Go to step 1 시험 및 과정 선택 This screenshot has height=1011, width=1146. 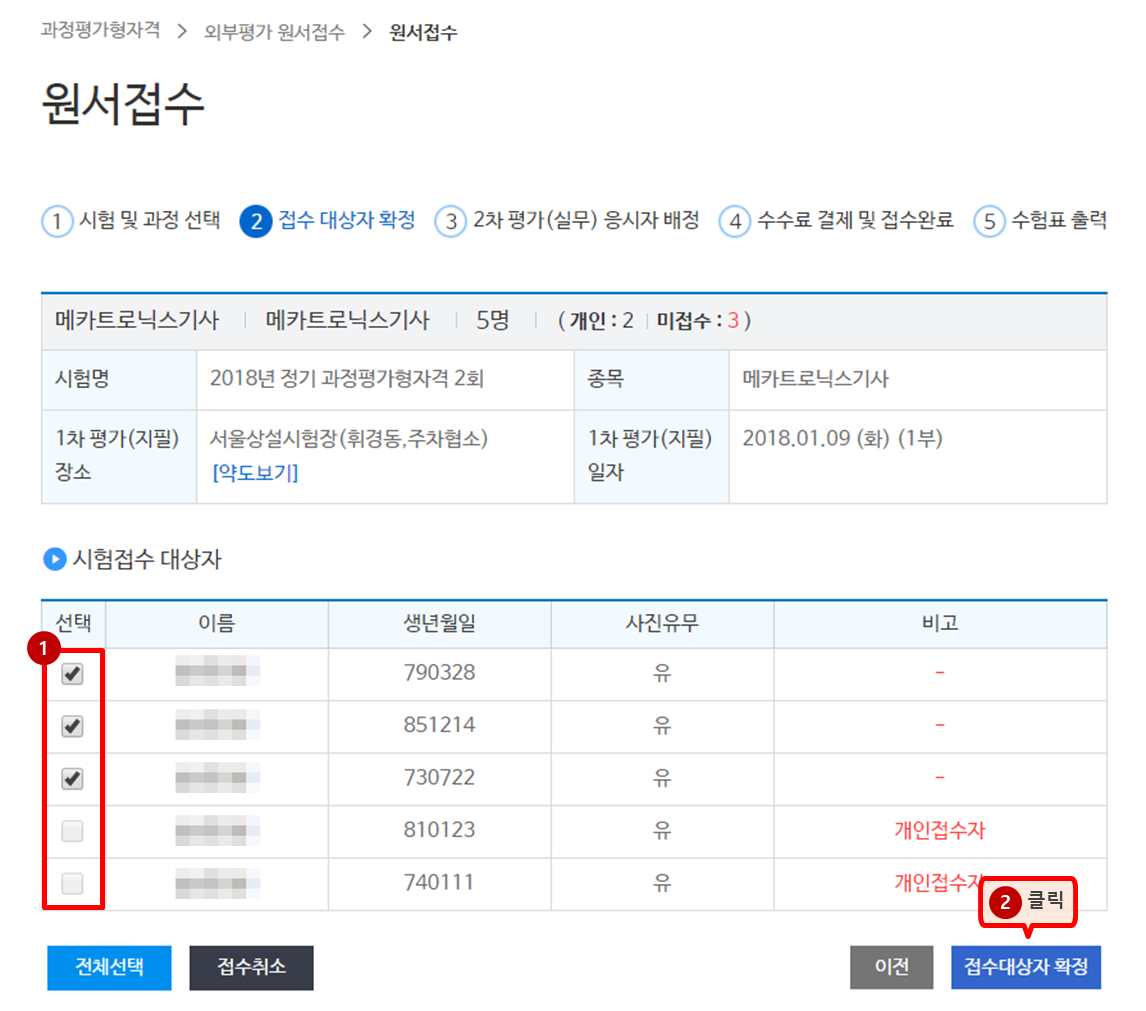[131, 220]
